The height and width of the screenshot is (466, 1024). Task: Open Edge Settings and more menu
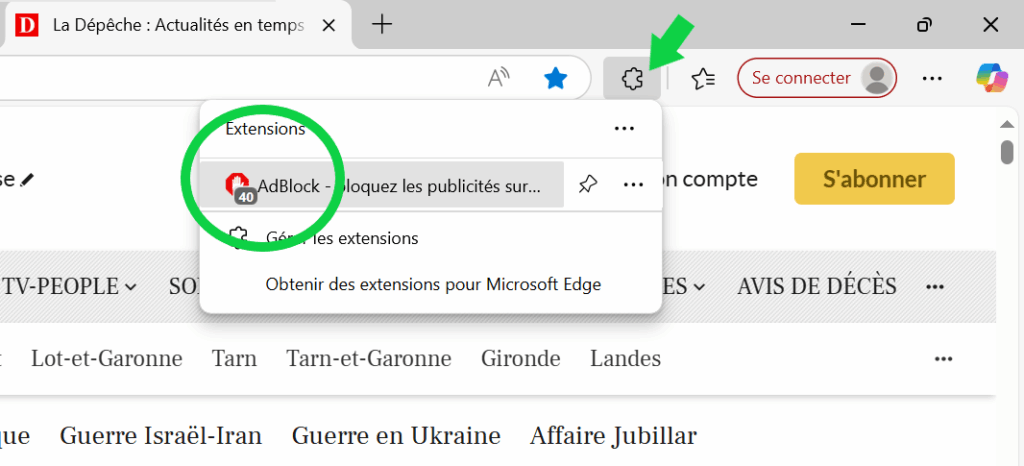pyautogui.click(x=932, y=78)
